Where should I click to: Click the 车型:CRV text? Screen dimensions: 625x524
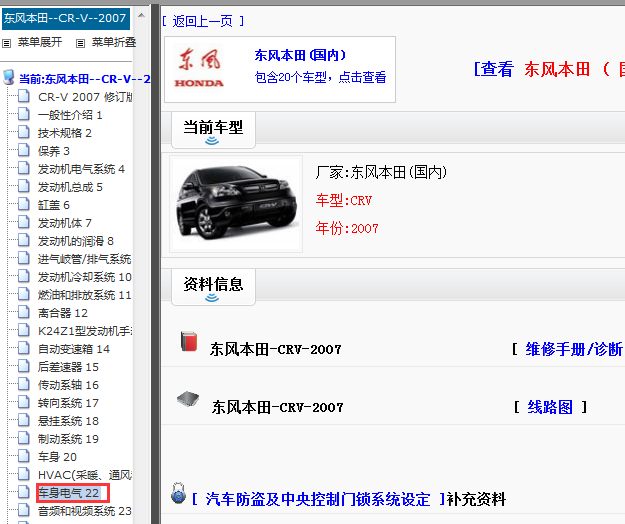click(344, 200)
